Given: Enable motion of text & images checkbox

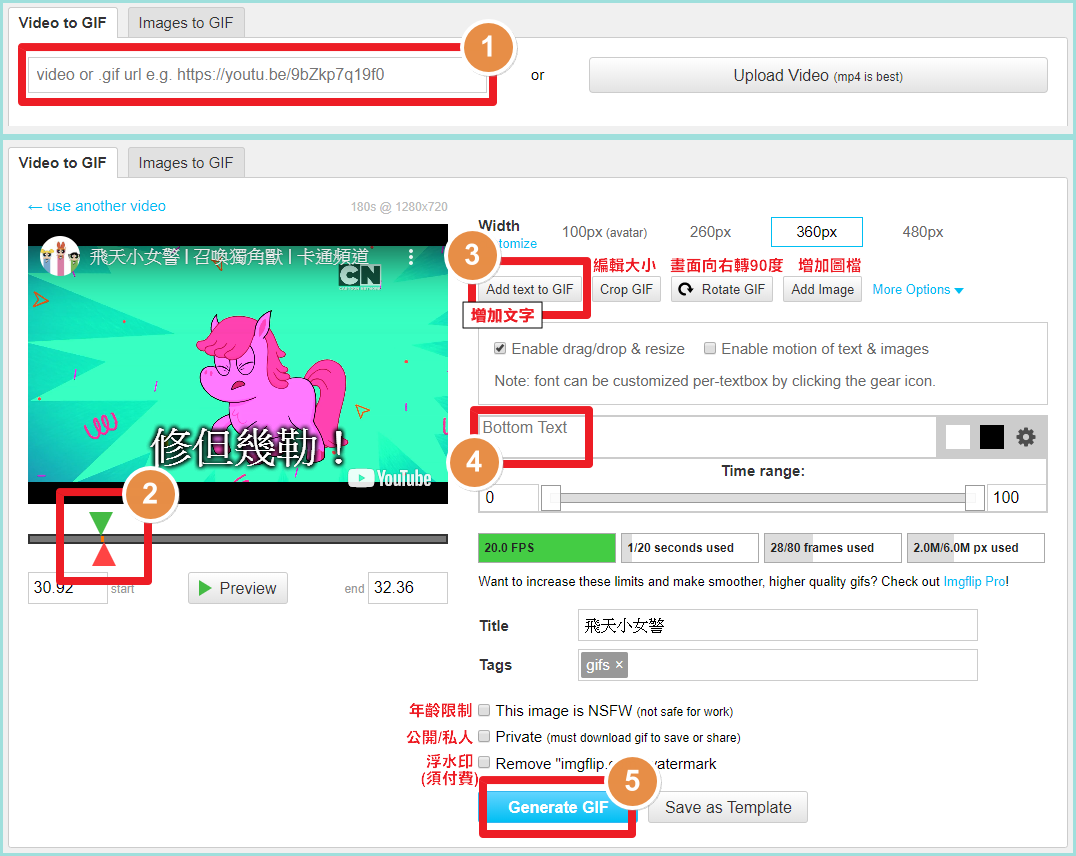Looking at the screenshot, I should 710,348.
